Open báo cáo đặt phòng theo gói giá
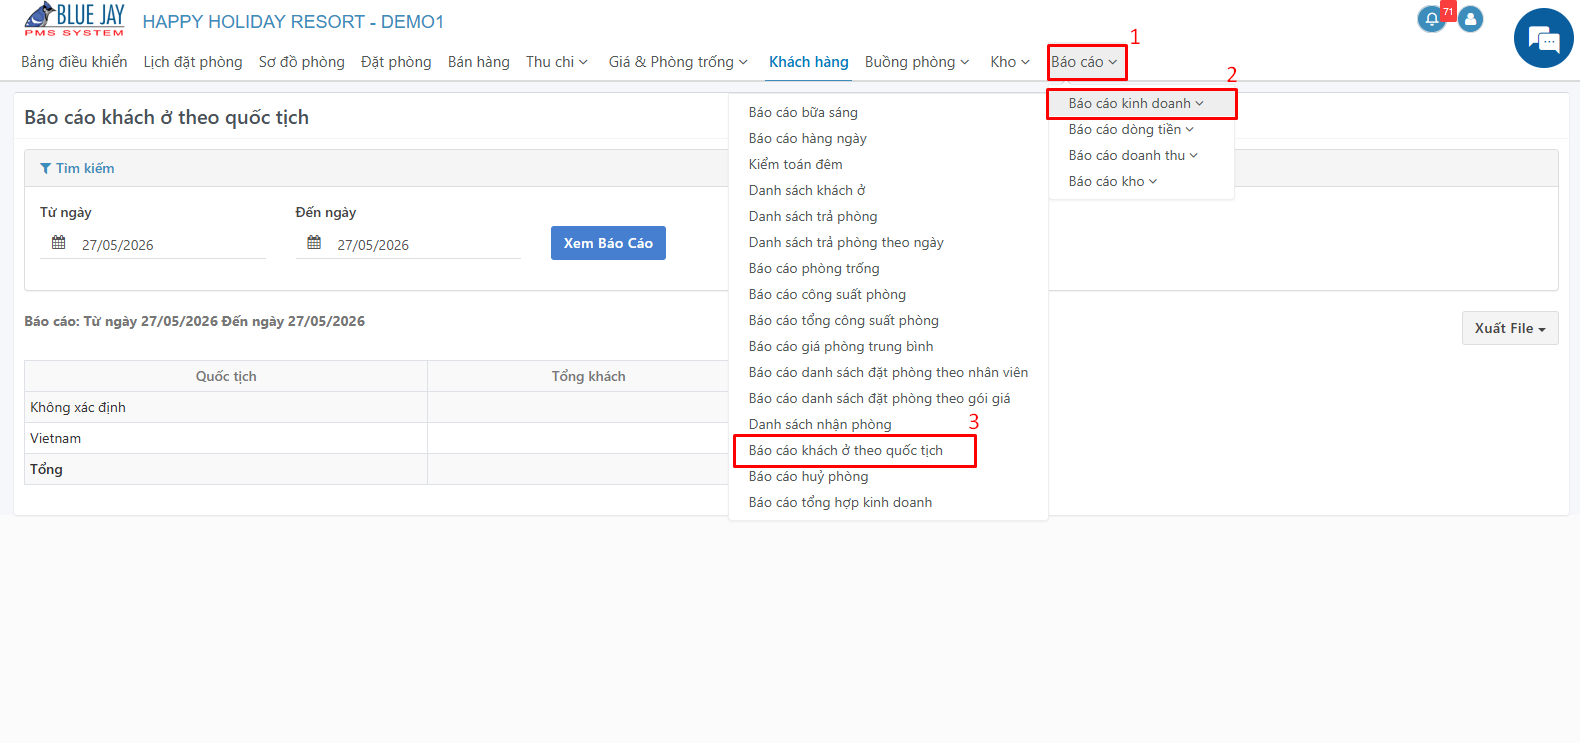Screen dimensions: 1580x743 click(879, 398)
